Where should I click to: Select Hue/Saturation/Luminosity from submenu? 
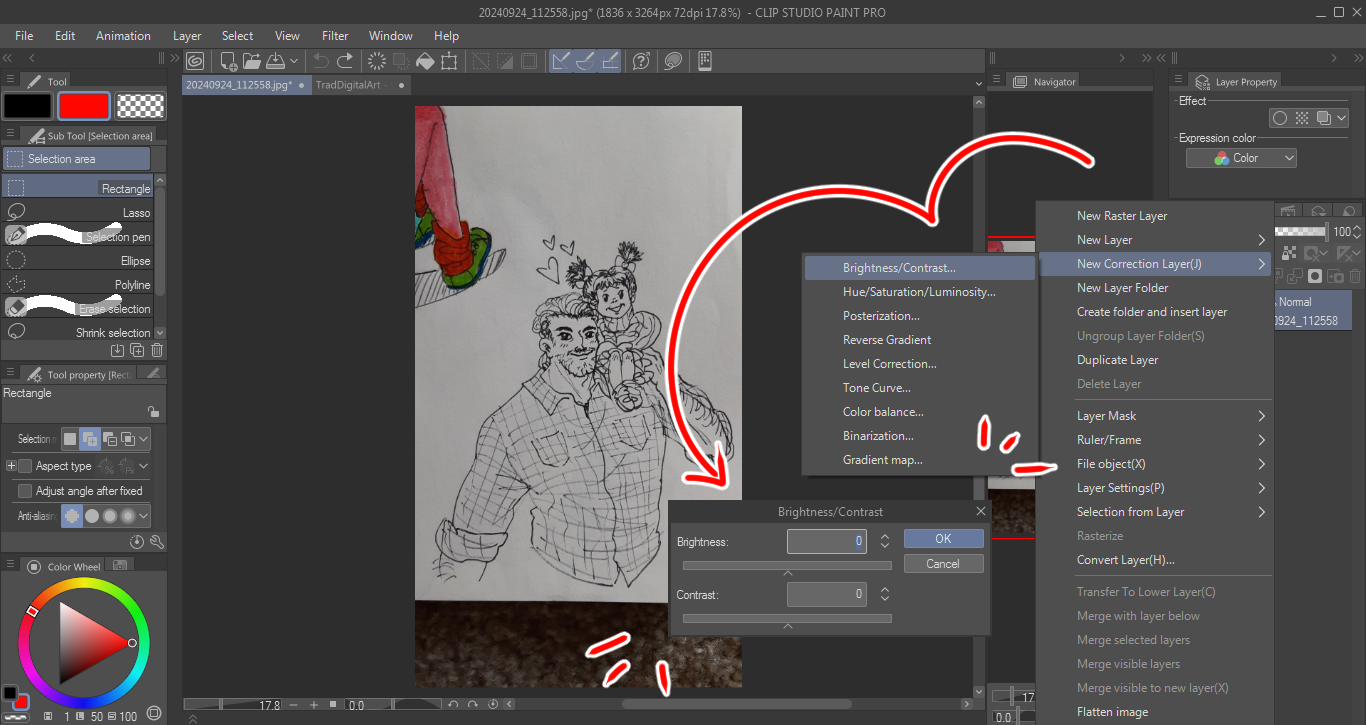(x=919, y=292)
